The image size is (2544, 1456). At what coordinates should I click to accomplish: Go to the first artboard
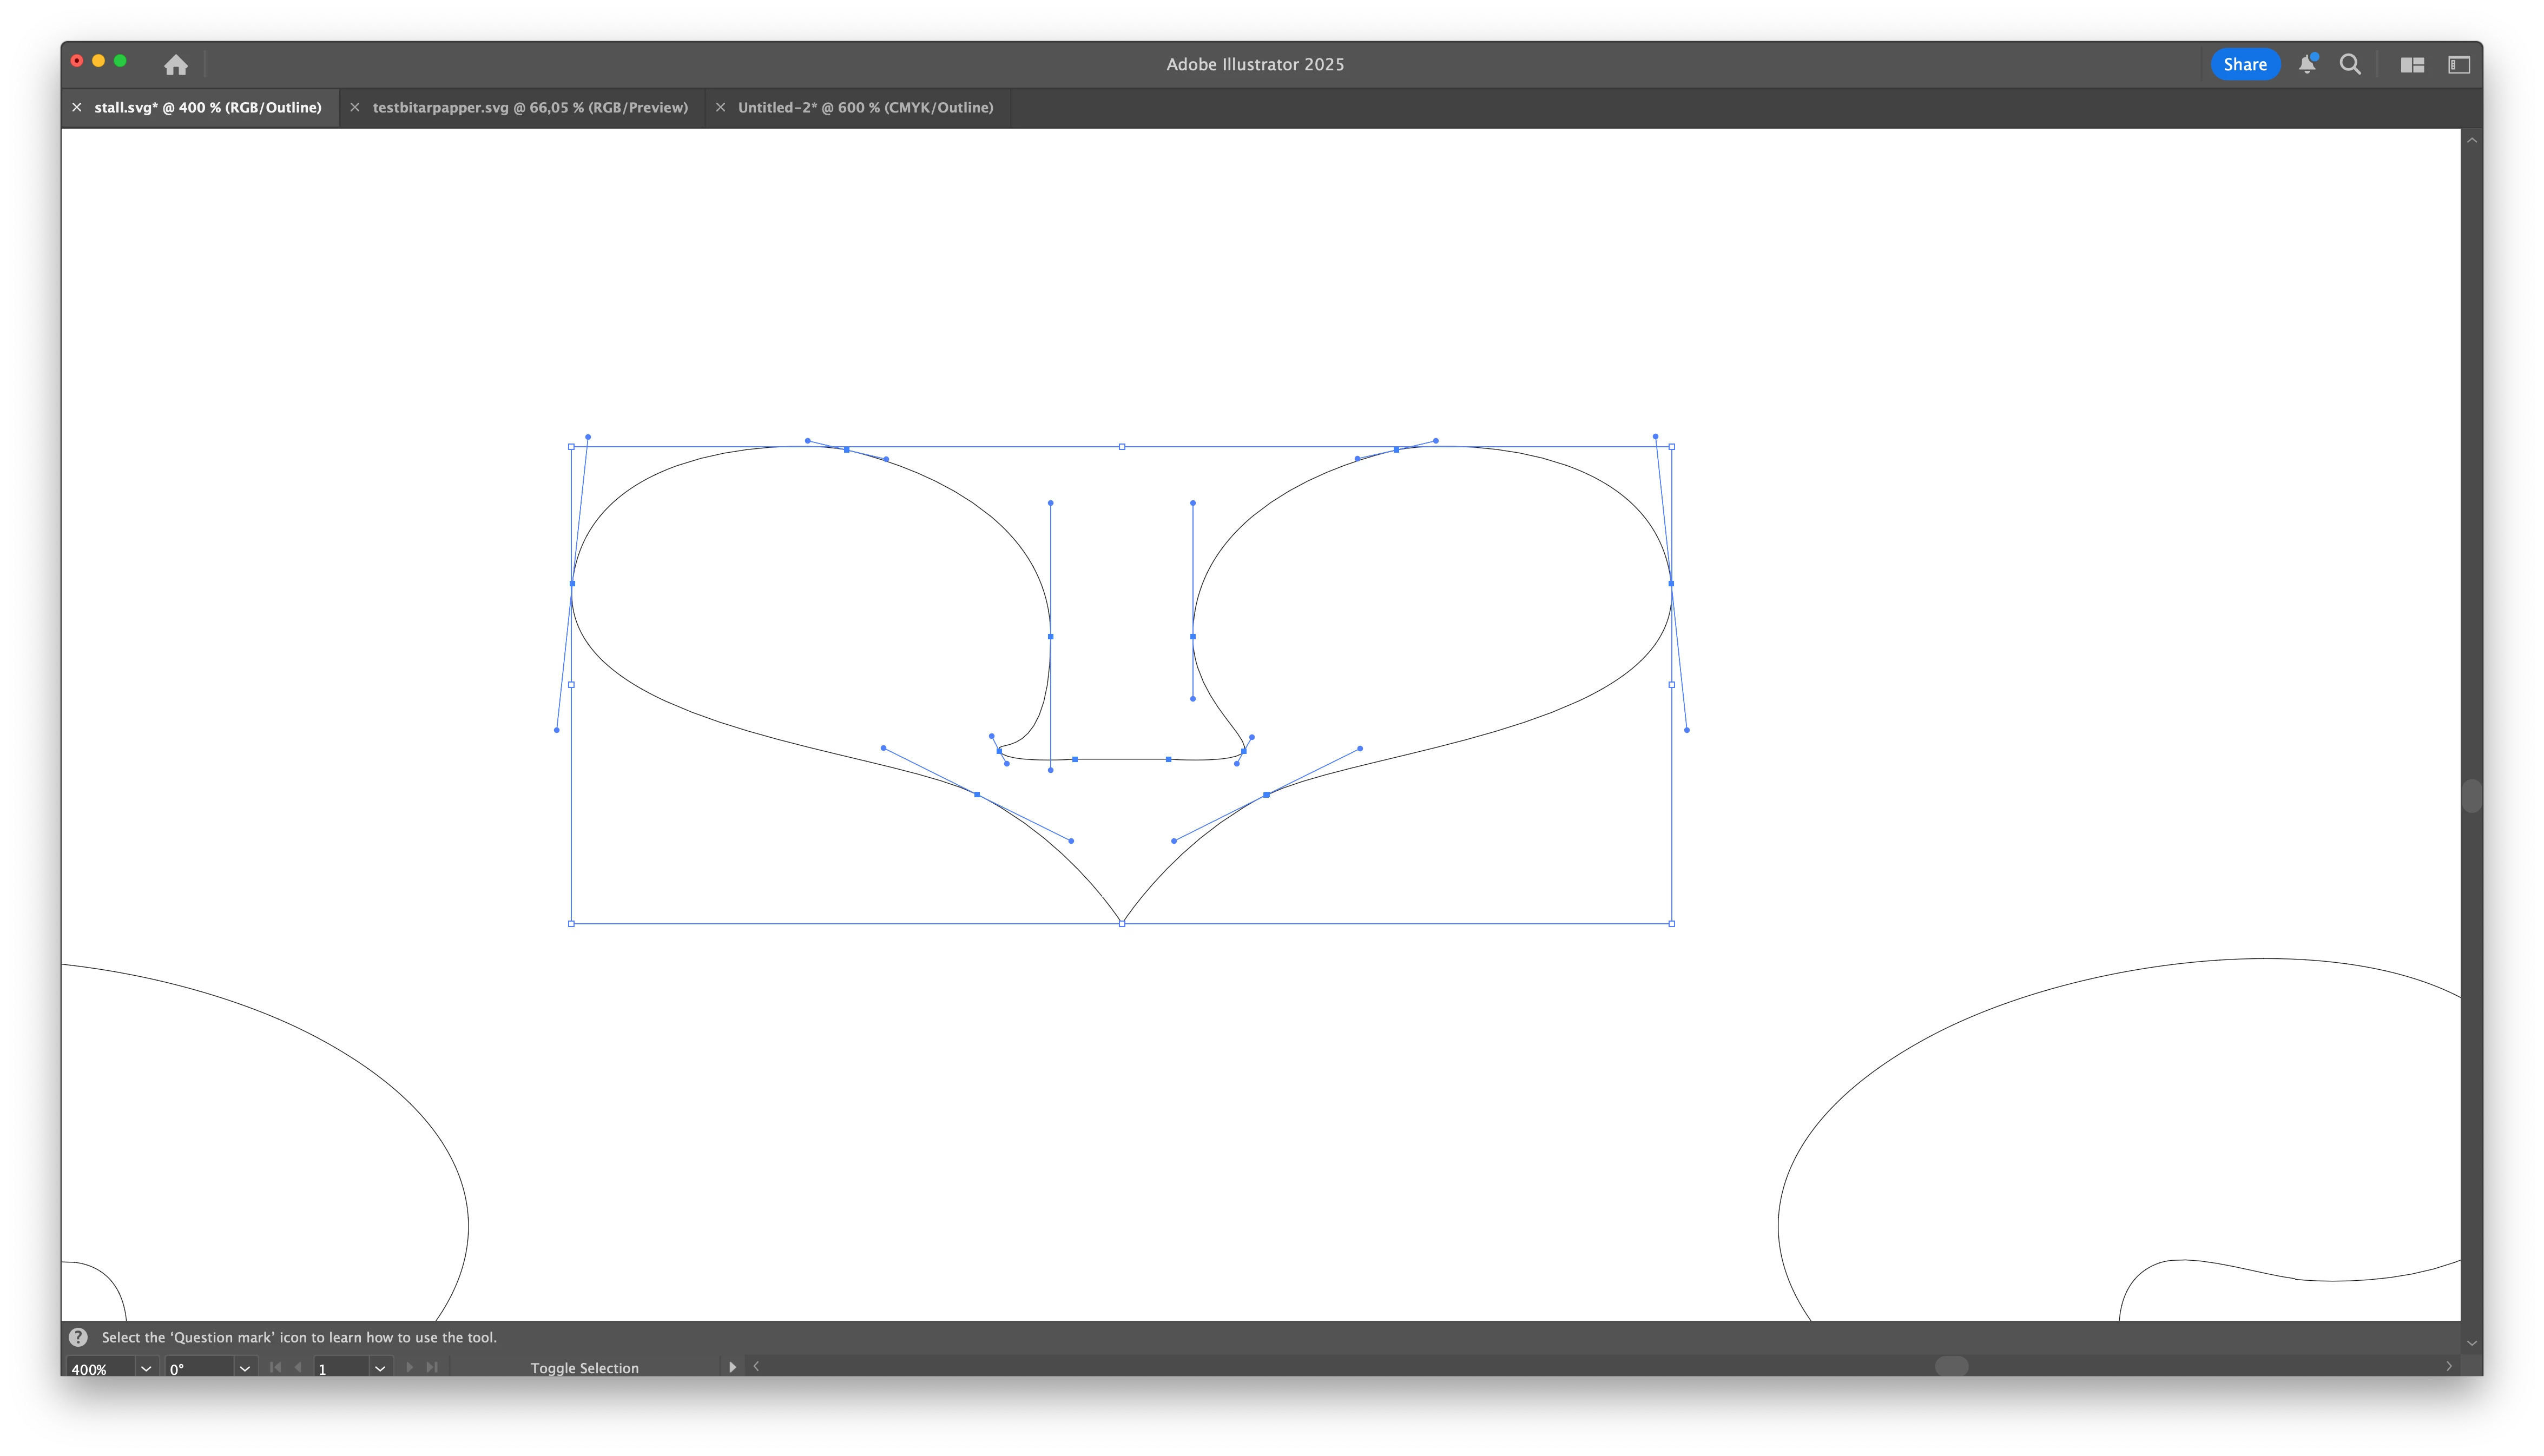coord(275,1367)
